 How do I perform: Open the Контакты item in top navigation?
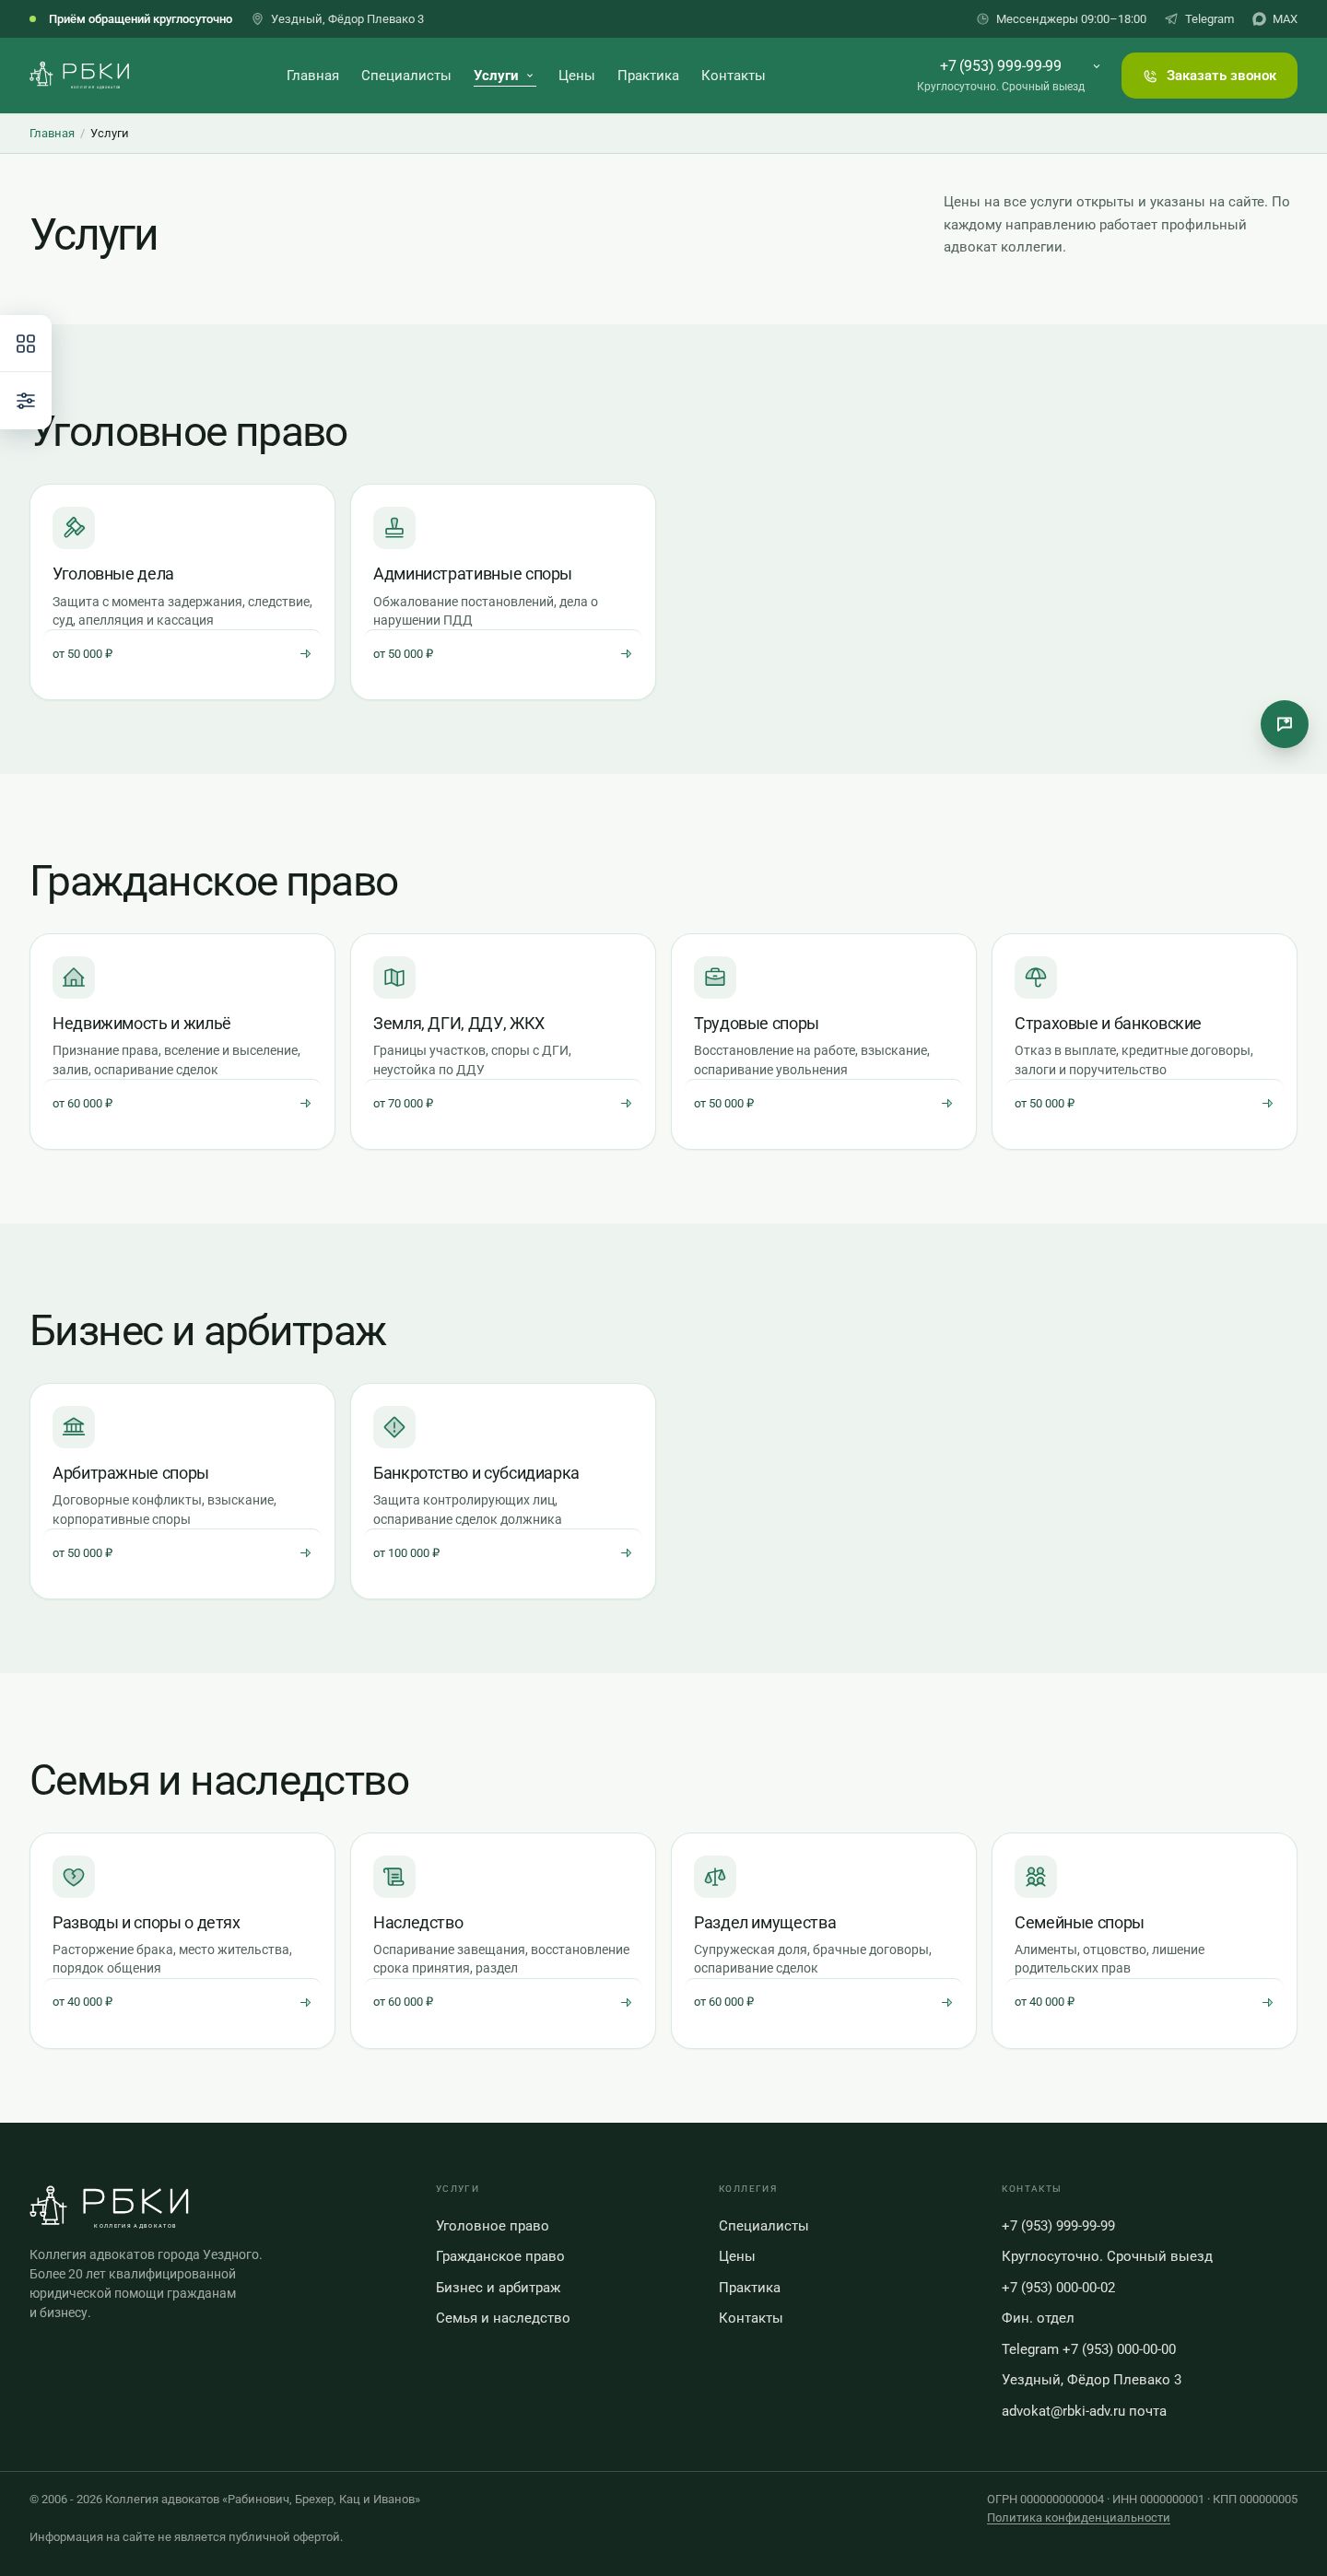[x=733, y=76]
